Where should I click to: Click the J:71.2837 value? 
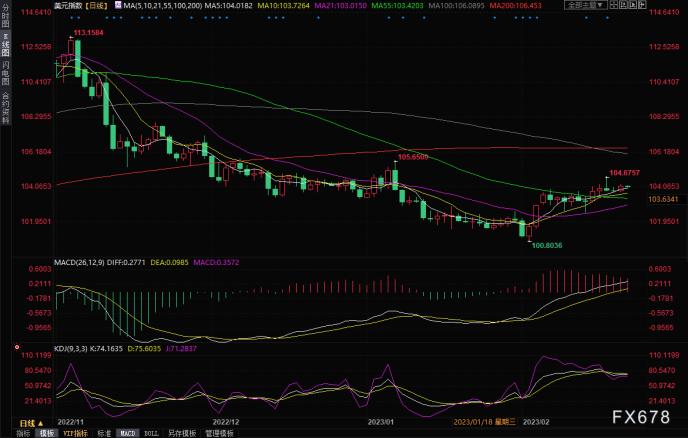(181, 348)
